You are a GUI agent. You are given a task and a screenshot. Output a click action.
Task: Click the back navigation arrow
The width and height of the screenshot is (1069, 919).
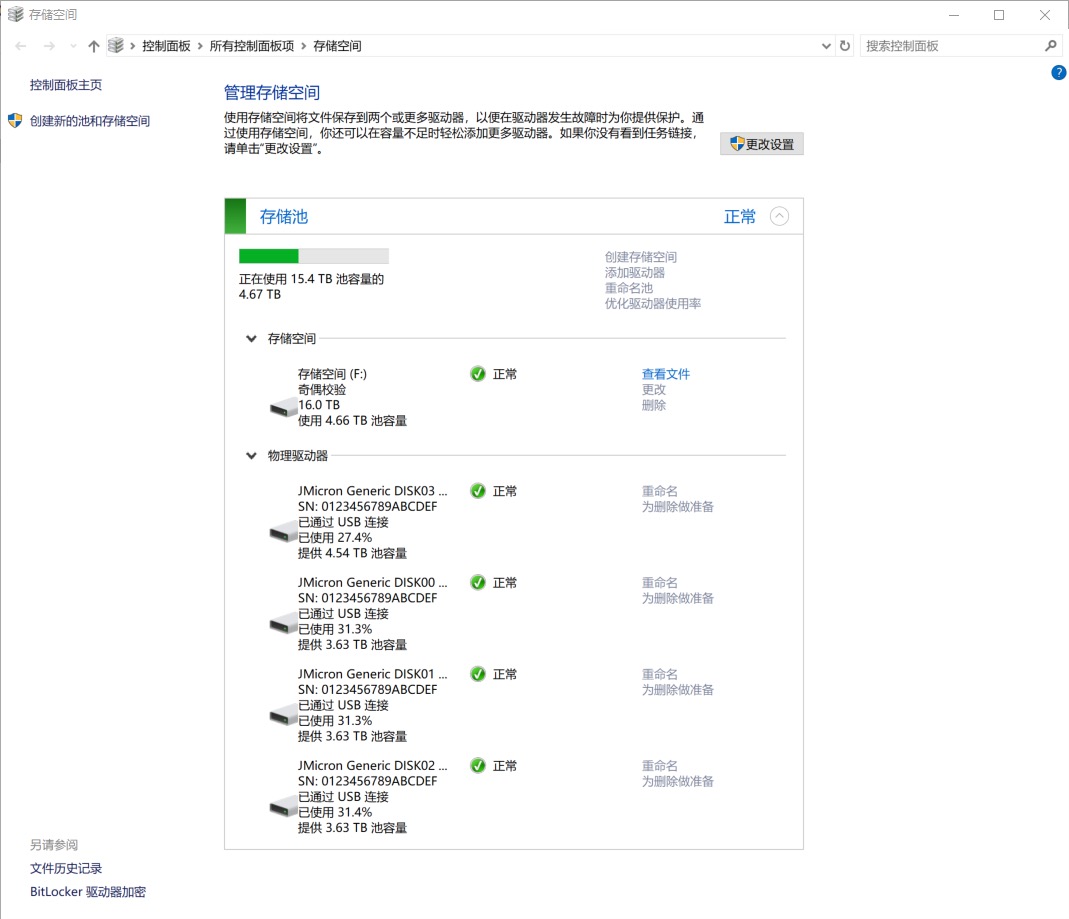click(x=21, y=46)
